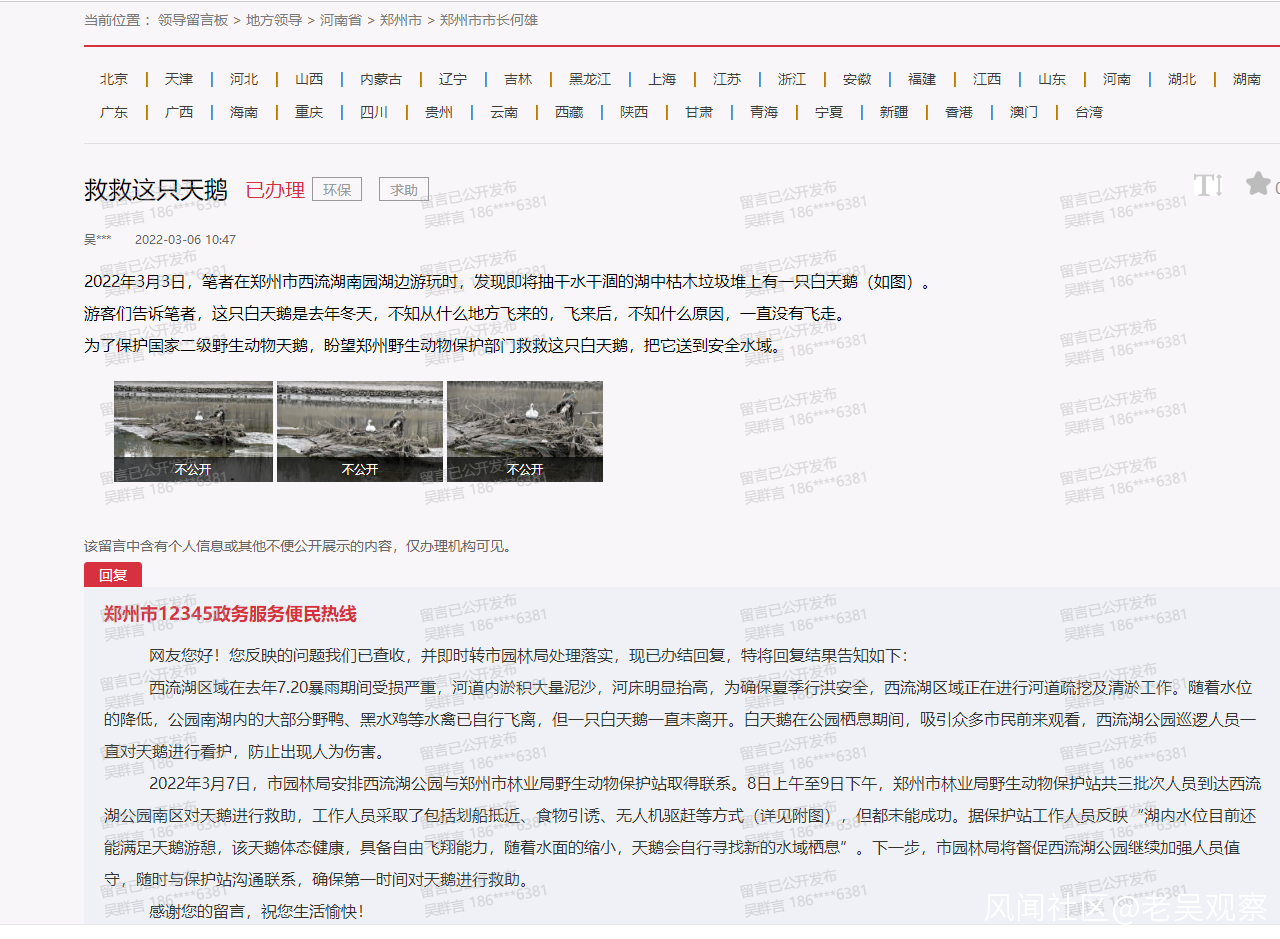This screenshot has width=1280, height=939.
Task: Choose 新疆 in the region list
Action: [894, 112]
